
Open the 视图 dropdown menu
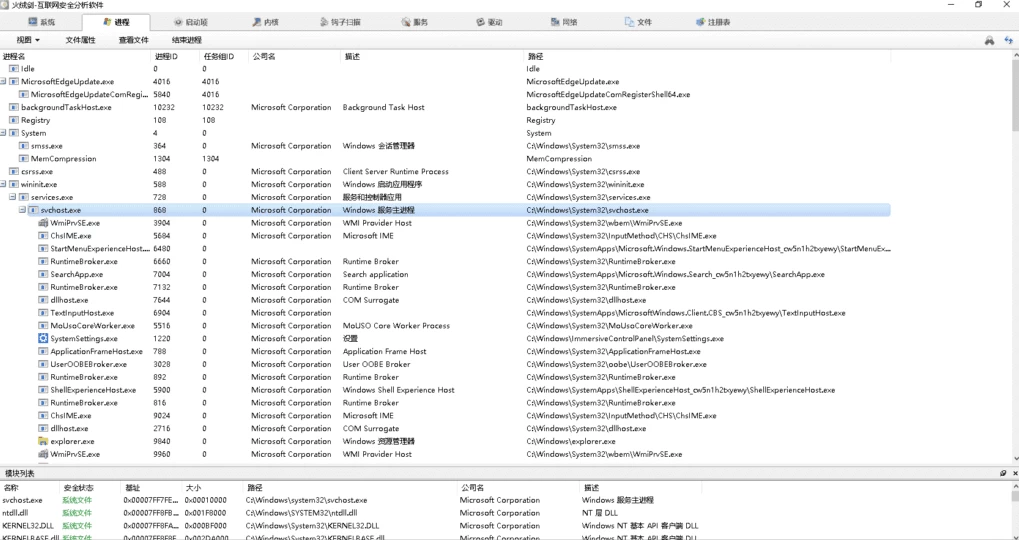(28, 40)
